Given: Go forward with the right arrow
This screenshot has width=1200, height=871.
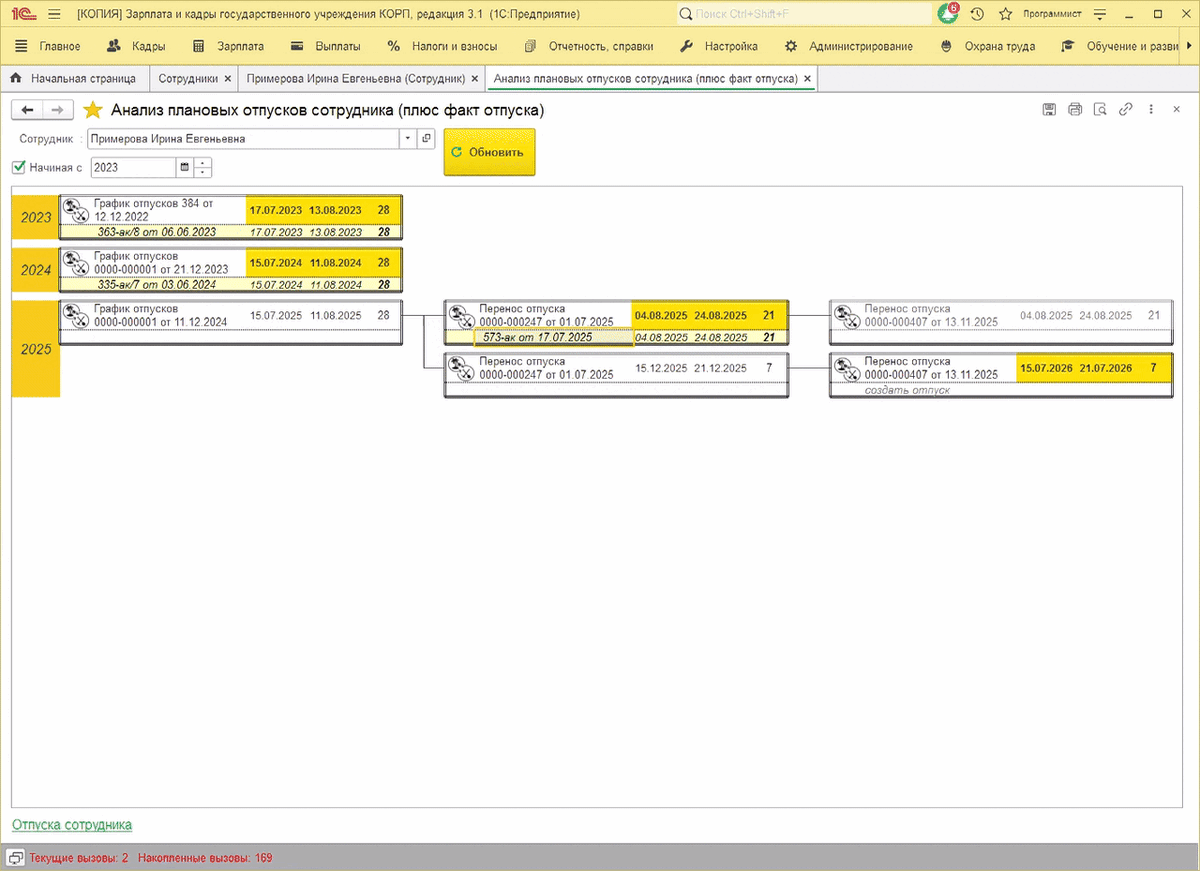Looking at the screenshot, I should (x=58, y=110).
